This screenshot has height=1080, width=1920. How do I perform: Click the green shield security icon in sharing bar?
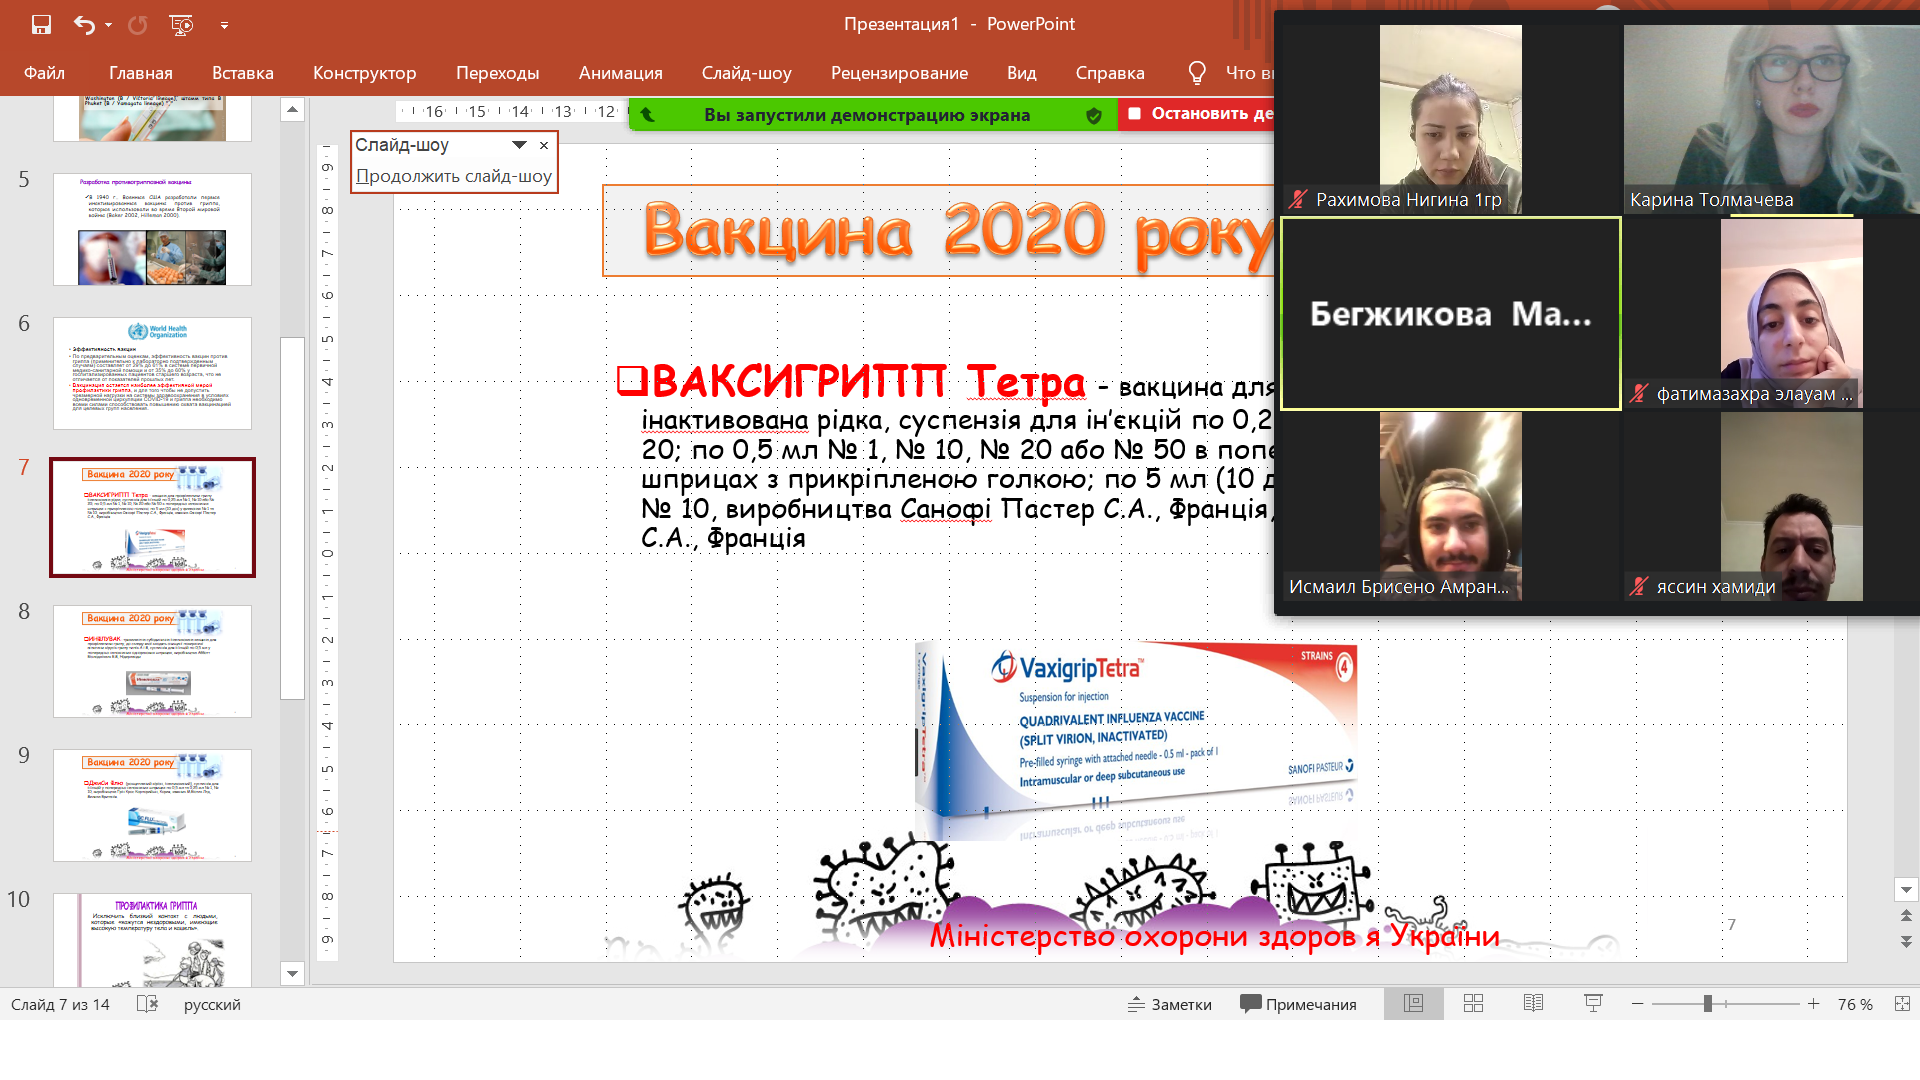coord(1094,115)
